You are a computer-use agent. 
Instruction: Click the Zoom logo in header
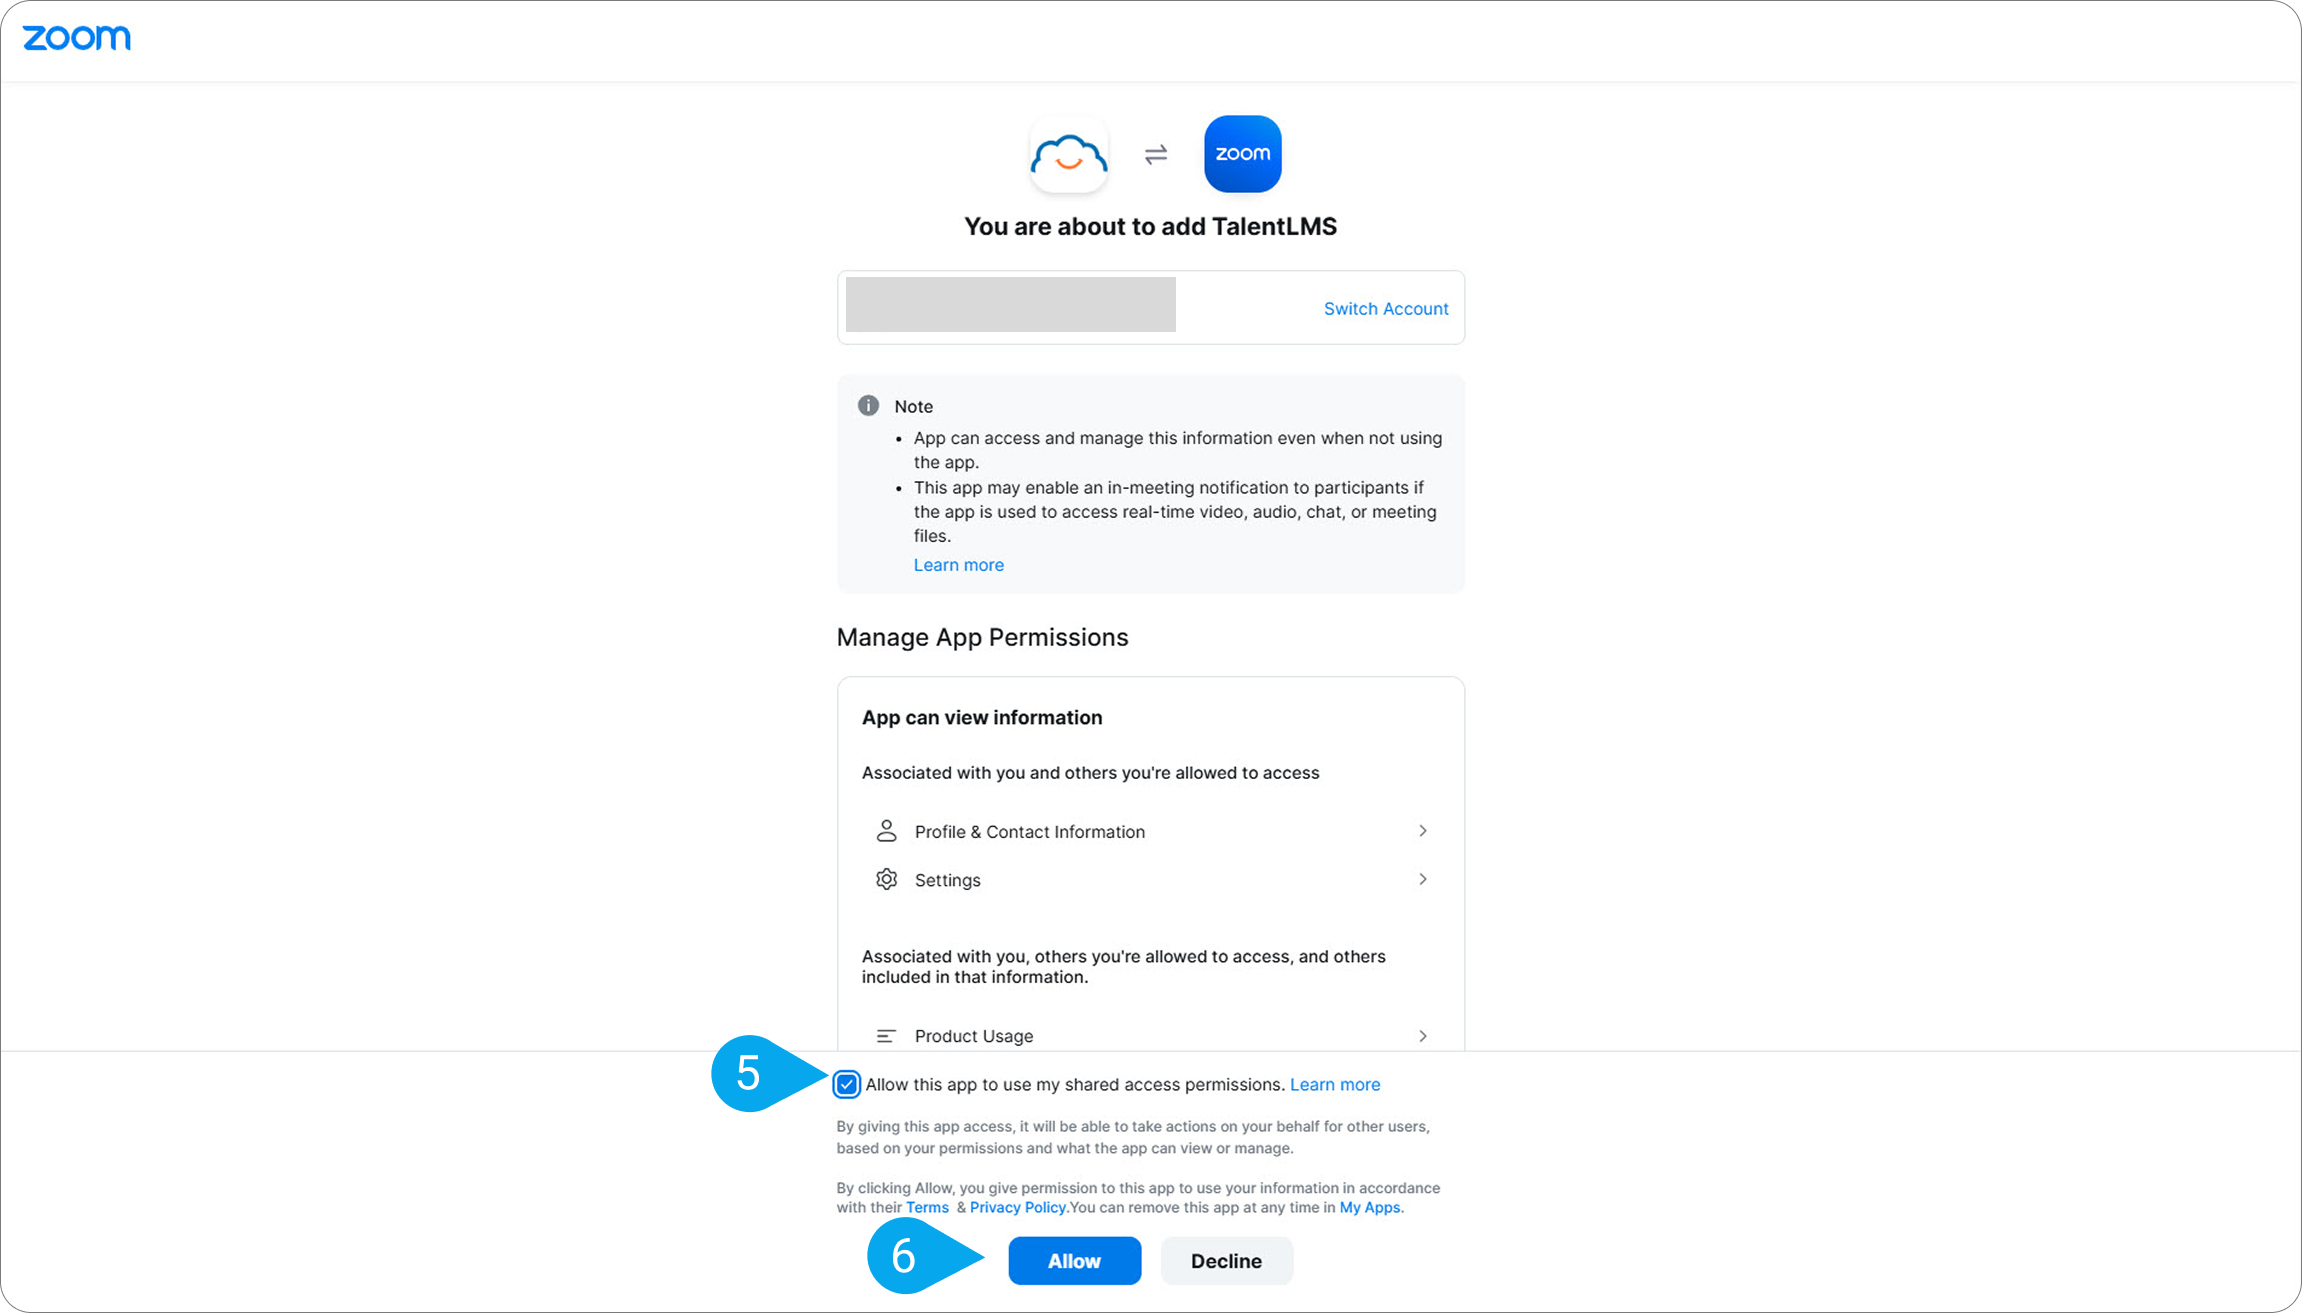77,38
